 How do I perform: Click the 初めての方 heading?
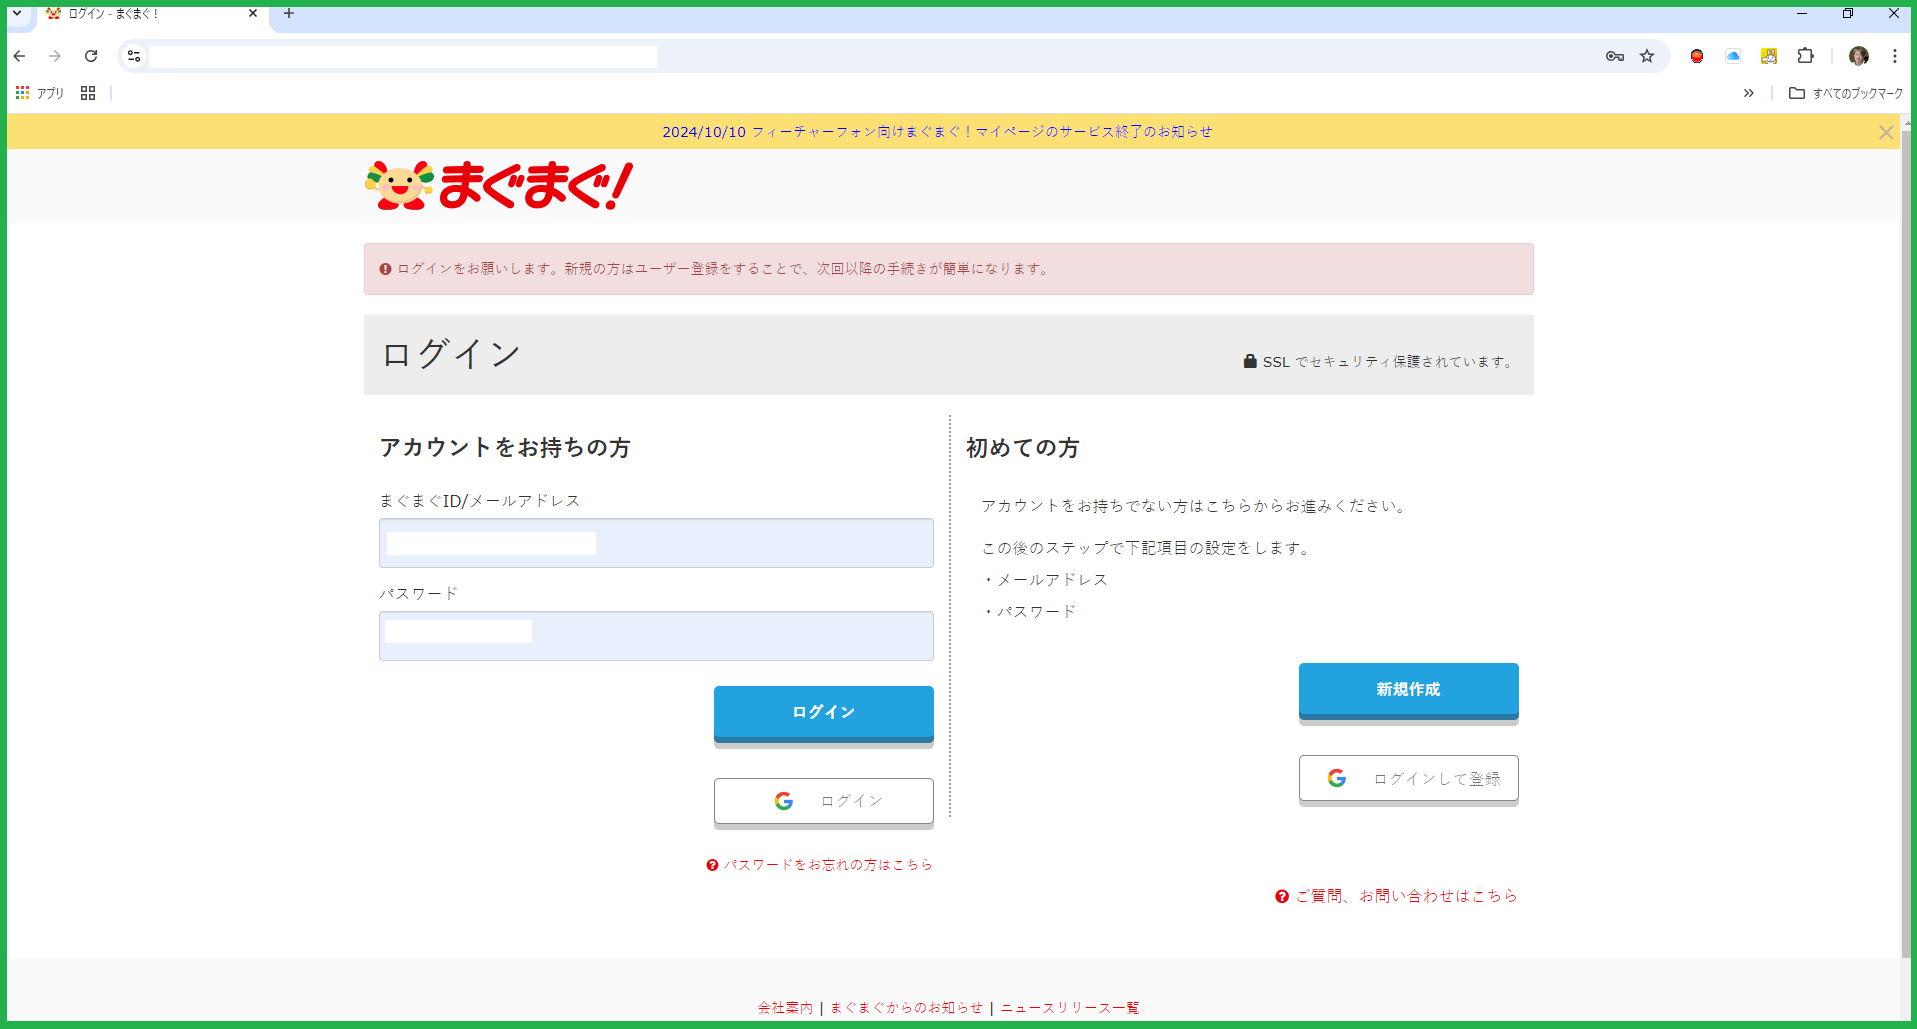(1022, 448)
